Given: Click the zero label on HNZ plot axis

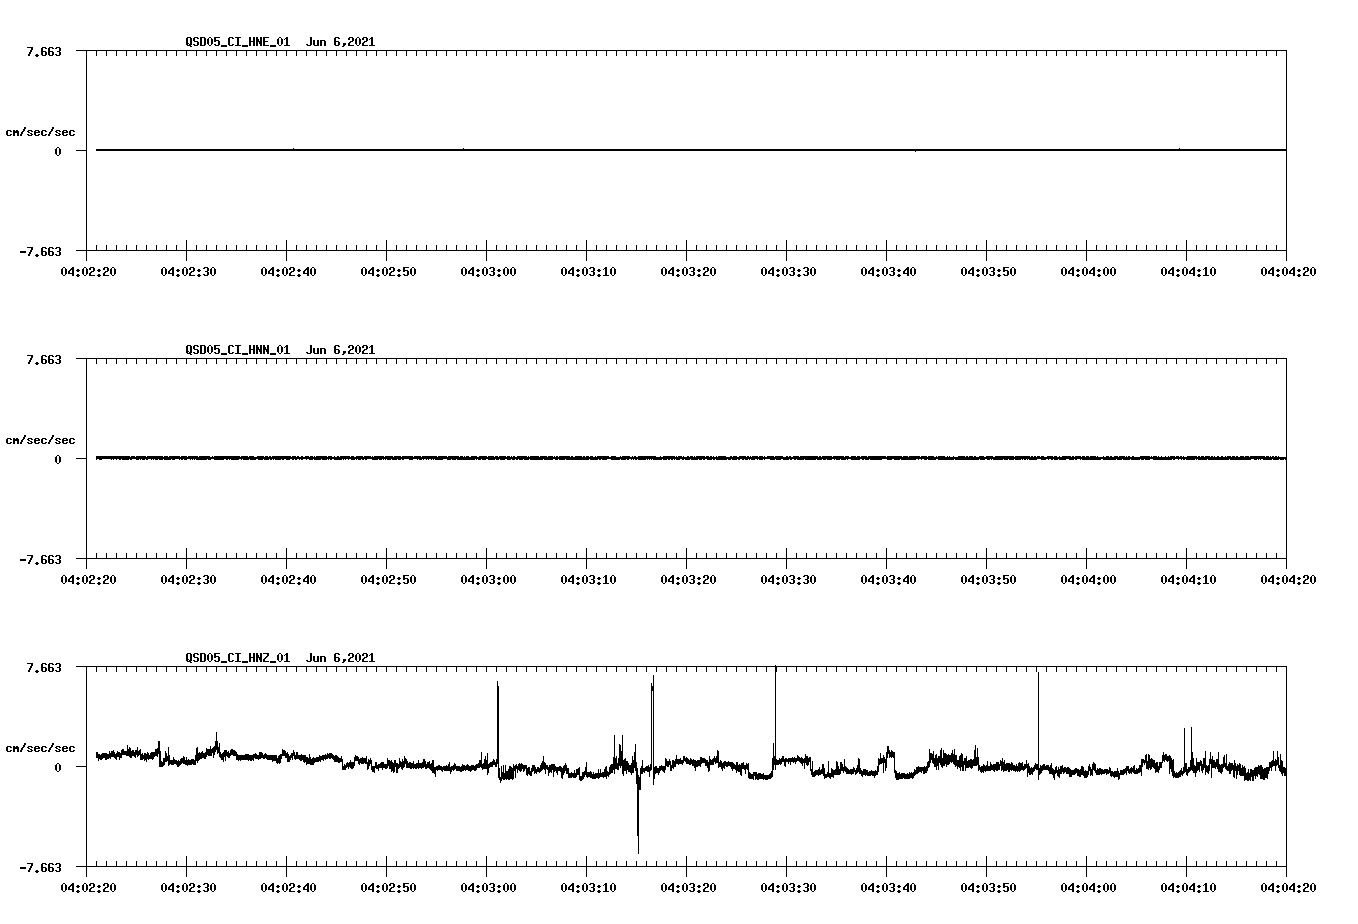Looking at the screenshot, I should pyautogui.click(x=58, y=767).
